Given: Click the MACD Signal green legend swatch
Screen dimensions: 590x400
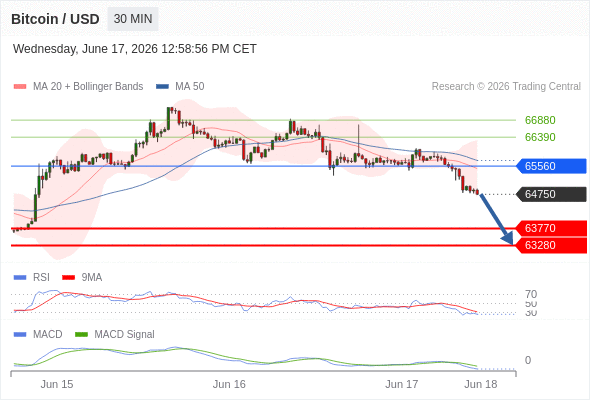Looking at the screenshot, I should click(x=81, y=335).
